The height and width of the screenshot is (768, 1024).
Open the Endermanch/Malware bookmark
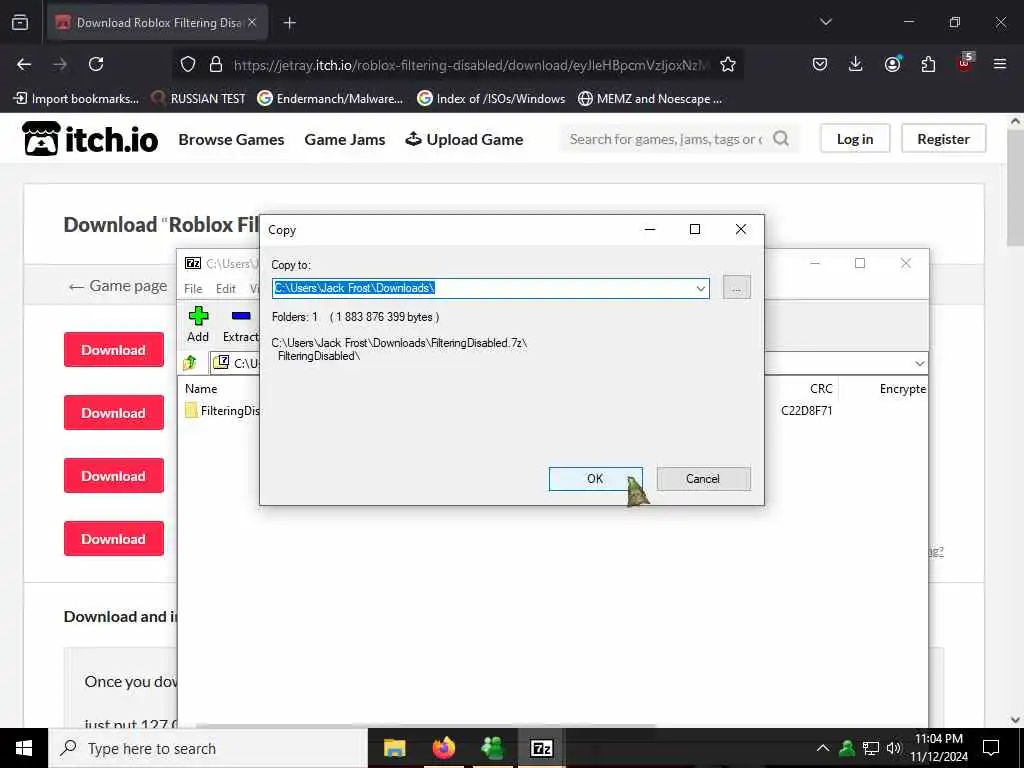(330, 99)
